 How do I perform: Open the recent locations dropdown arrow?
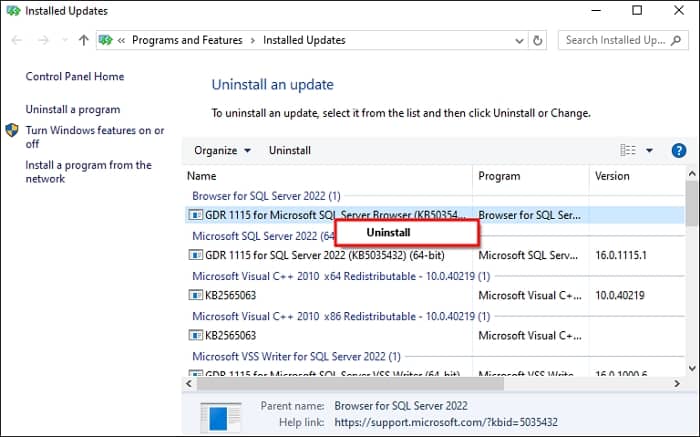tap(64, 41)
